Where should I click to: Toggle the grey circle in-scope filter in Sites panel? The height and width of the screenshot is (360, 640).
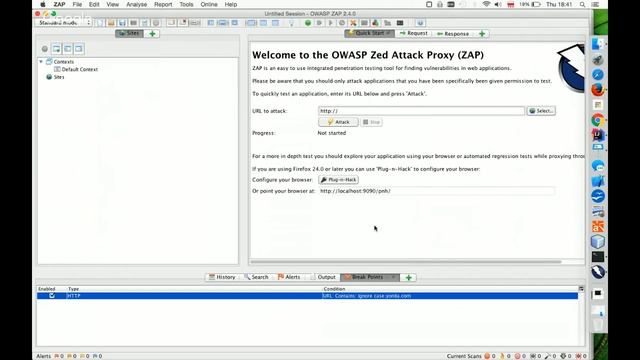pyautogui.click(x=45, y=49)
